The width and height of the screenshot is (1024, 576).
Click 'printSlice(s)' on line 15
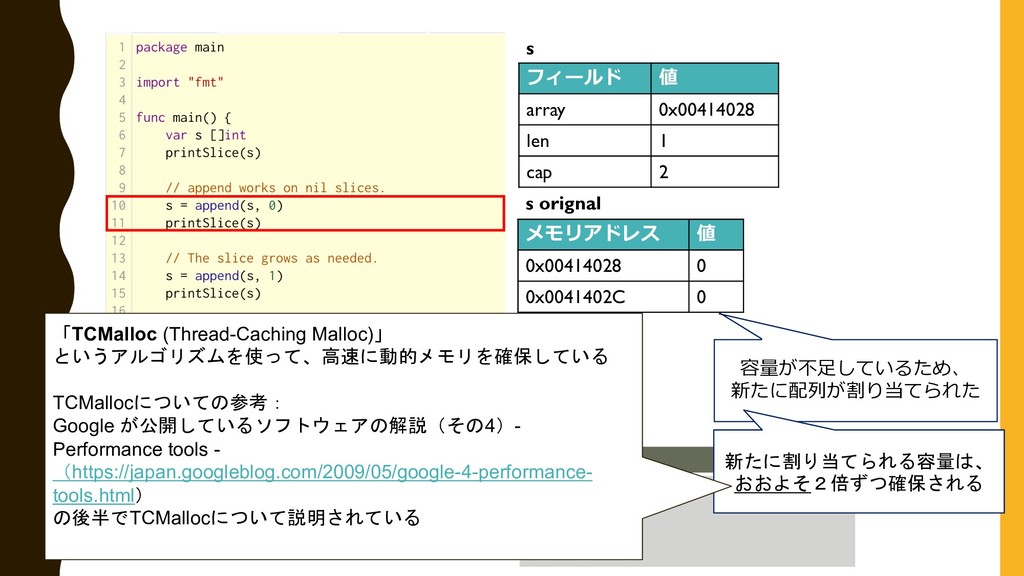[x=213, y=293]
